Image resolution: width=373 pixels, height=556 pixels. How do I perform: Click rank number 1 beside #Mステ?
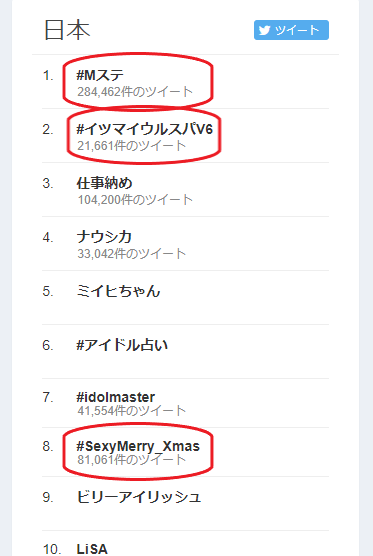pyautogui.click(x=48, y=76)
